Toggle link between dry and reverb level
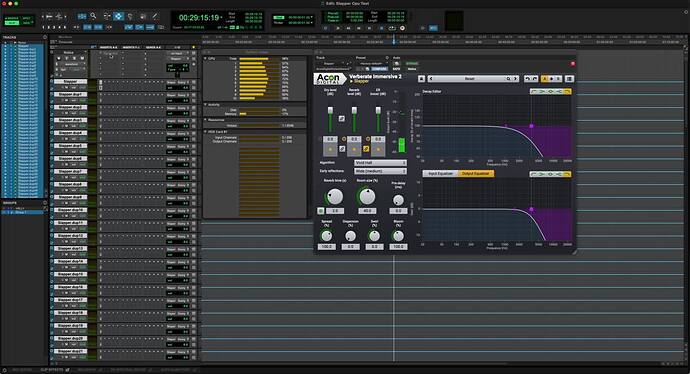 coord(342,119)
